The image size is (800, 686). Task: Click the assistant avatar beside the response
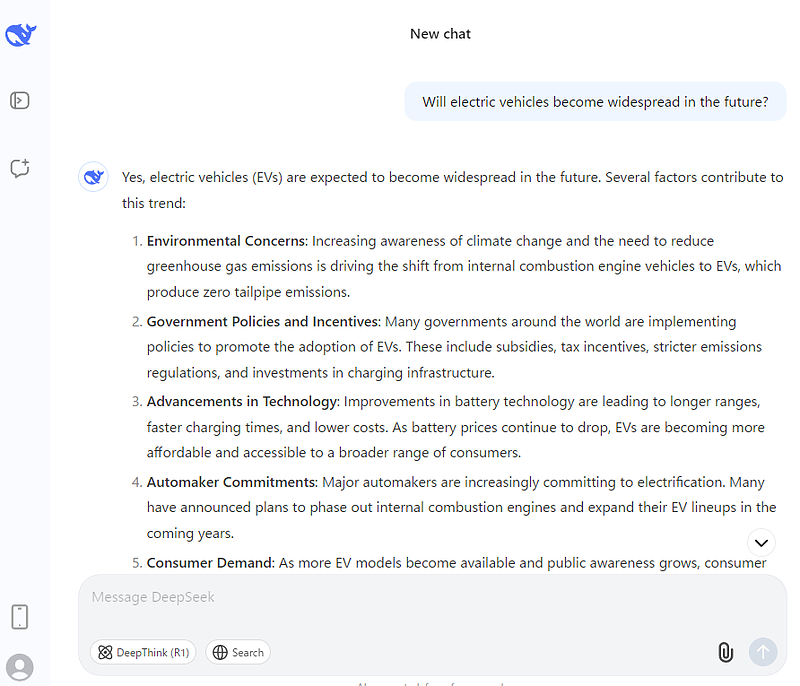pyautogui.click(x=93, y=177)
